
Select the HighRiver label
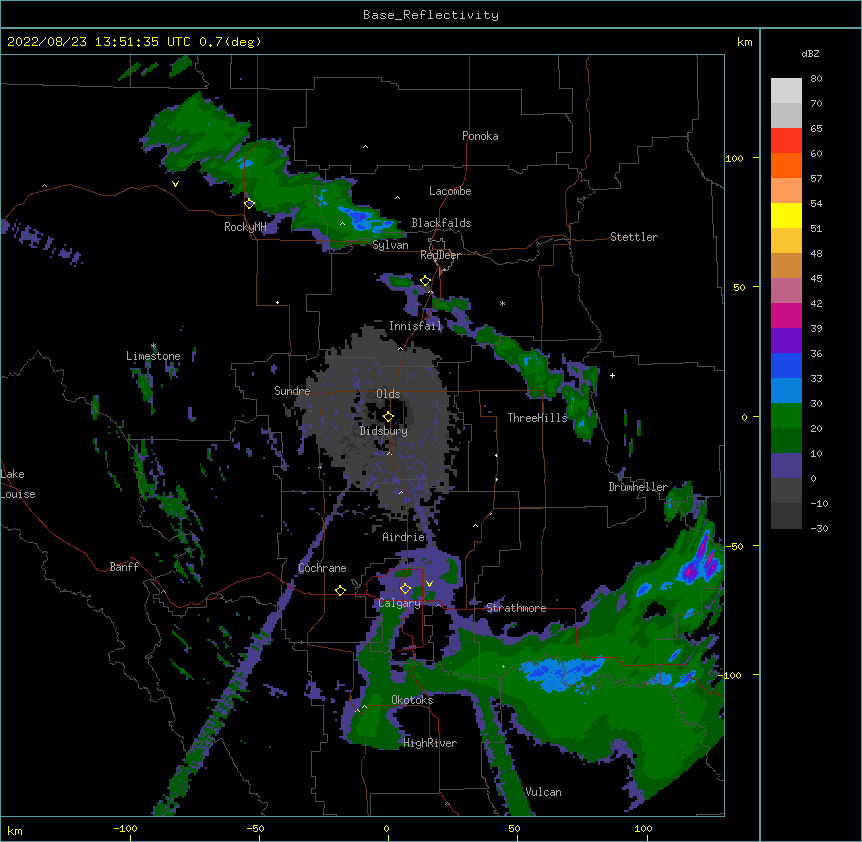430,743
